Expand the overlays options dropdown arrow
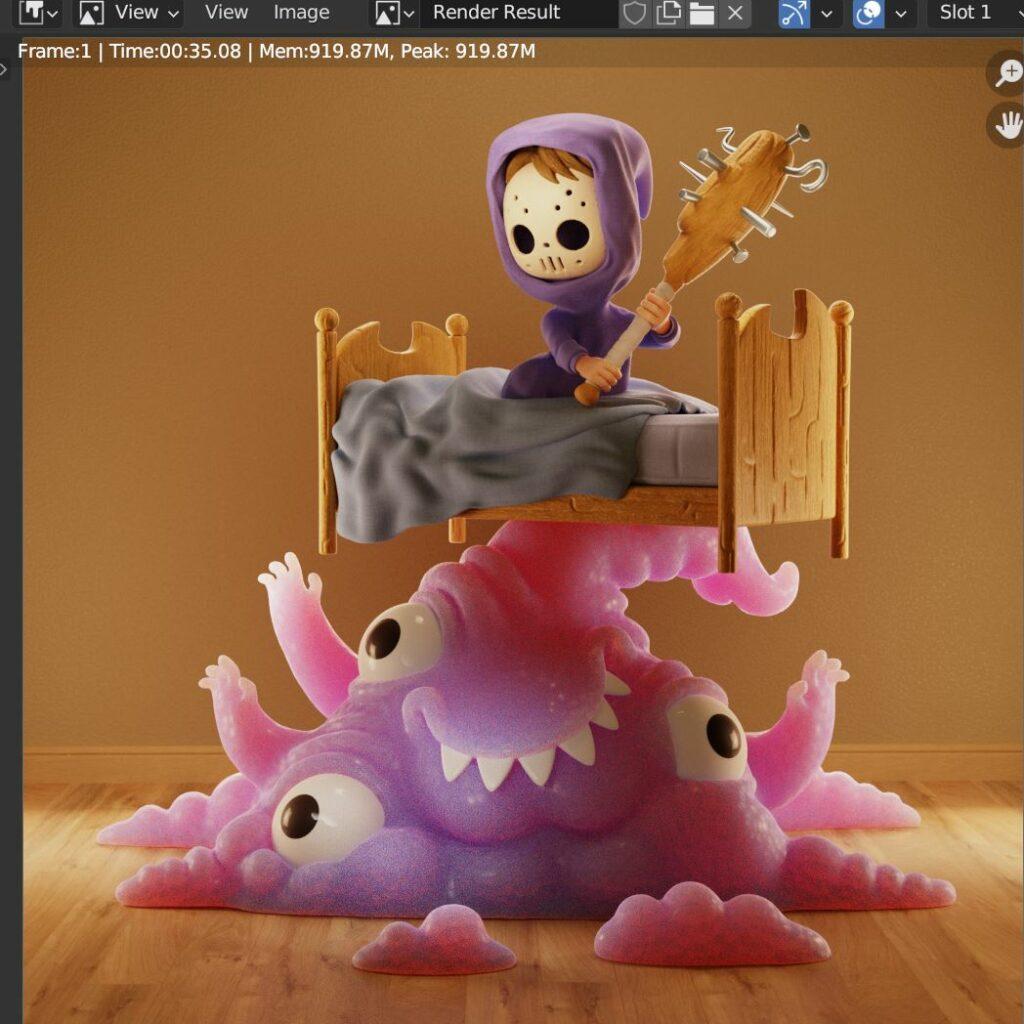This screenshot has width=1024, height=1024. tap(901, 12)
